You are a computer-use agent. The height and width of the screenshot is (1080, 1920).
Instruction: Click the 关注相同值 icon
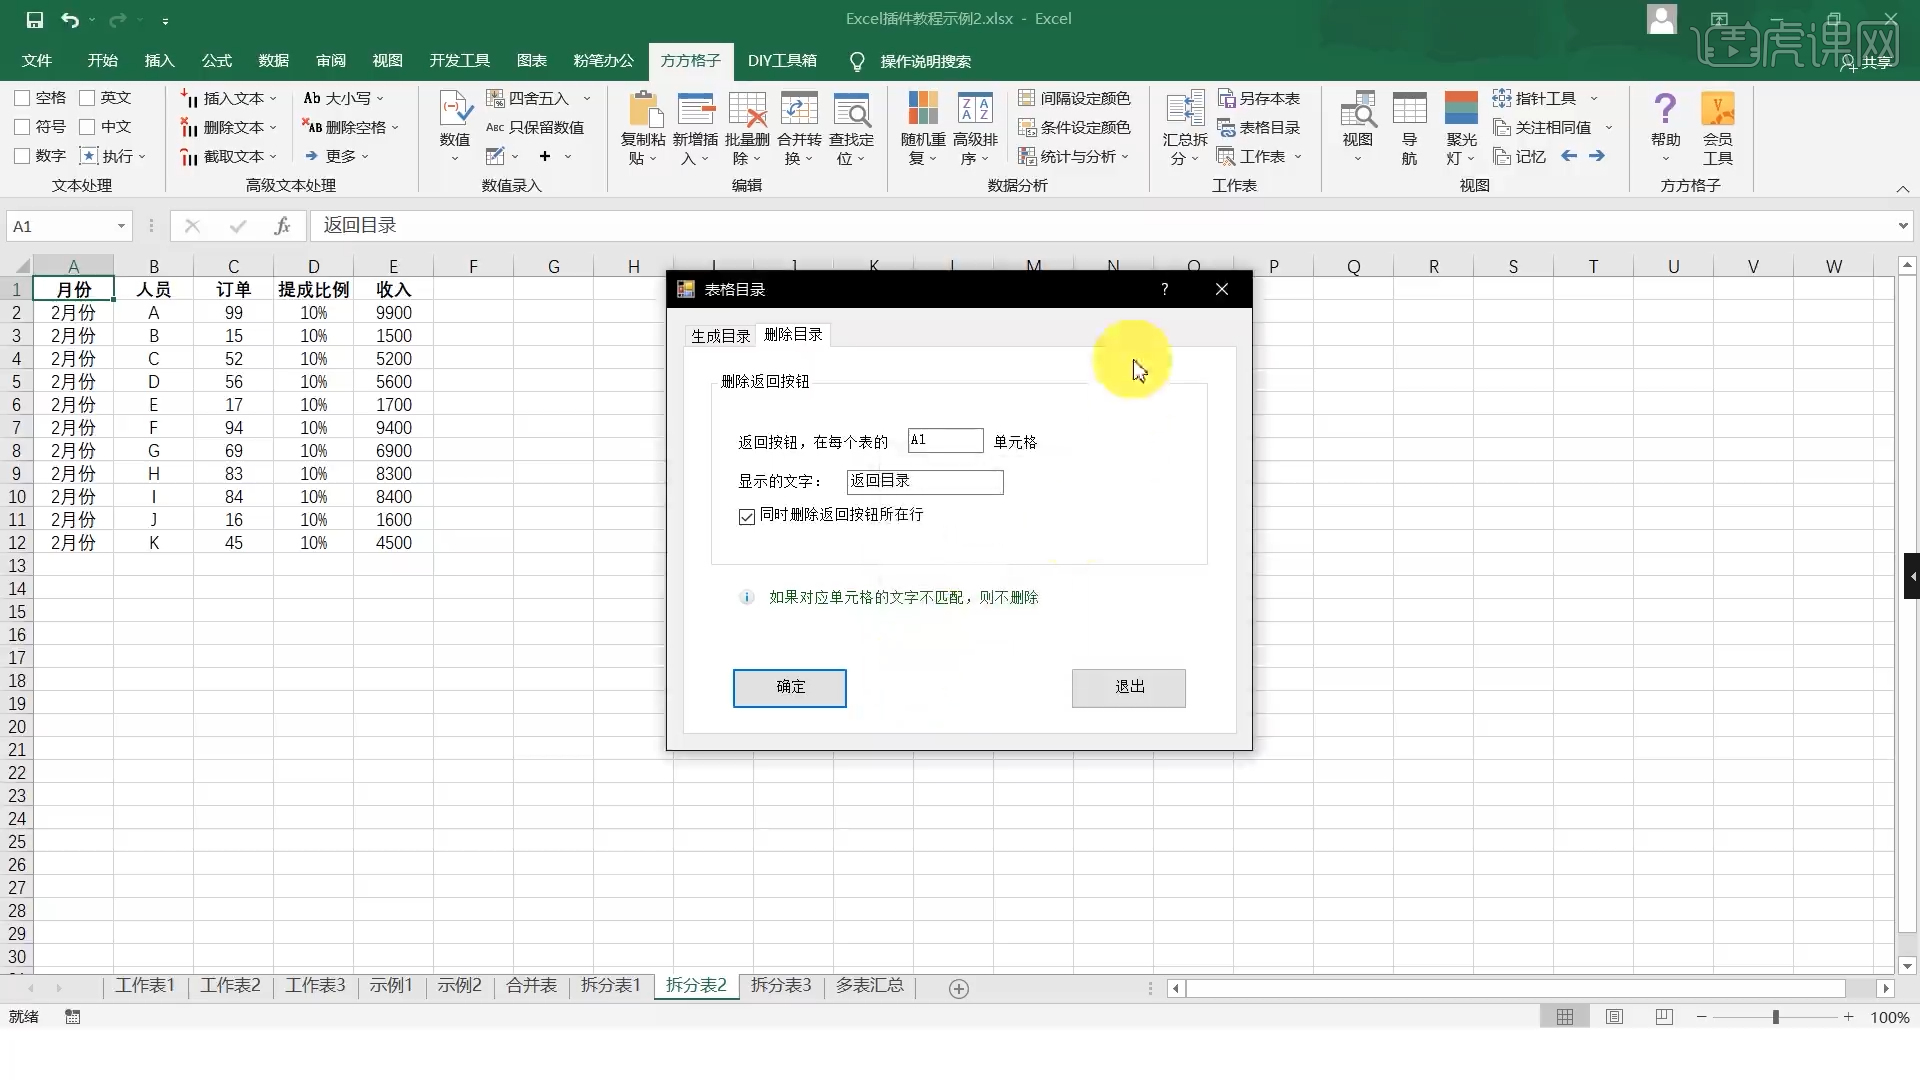pyautogui.click(x=1502, y=127)
